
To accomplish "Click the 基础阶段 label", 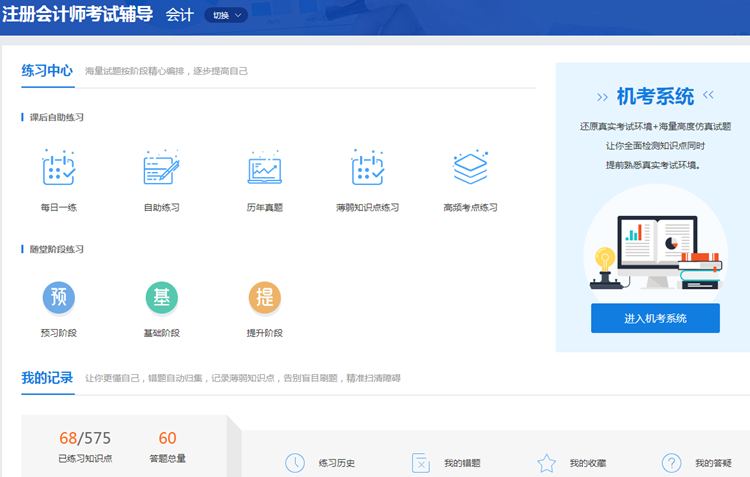I will tap(162, 333).
